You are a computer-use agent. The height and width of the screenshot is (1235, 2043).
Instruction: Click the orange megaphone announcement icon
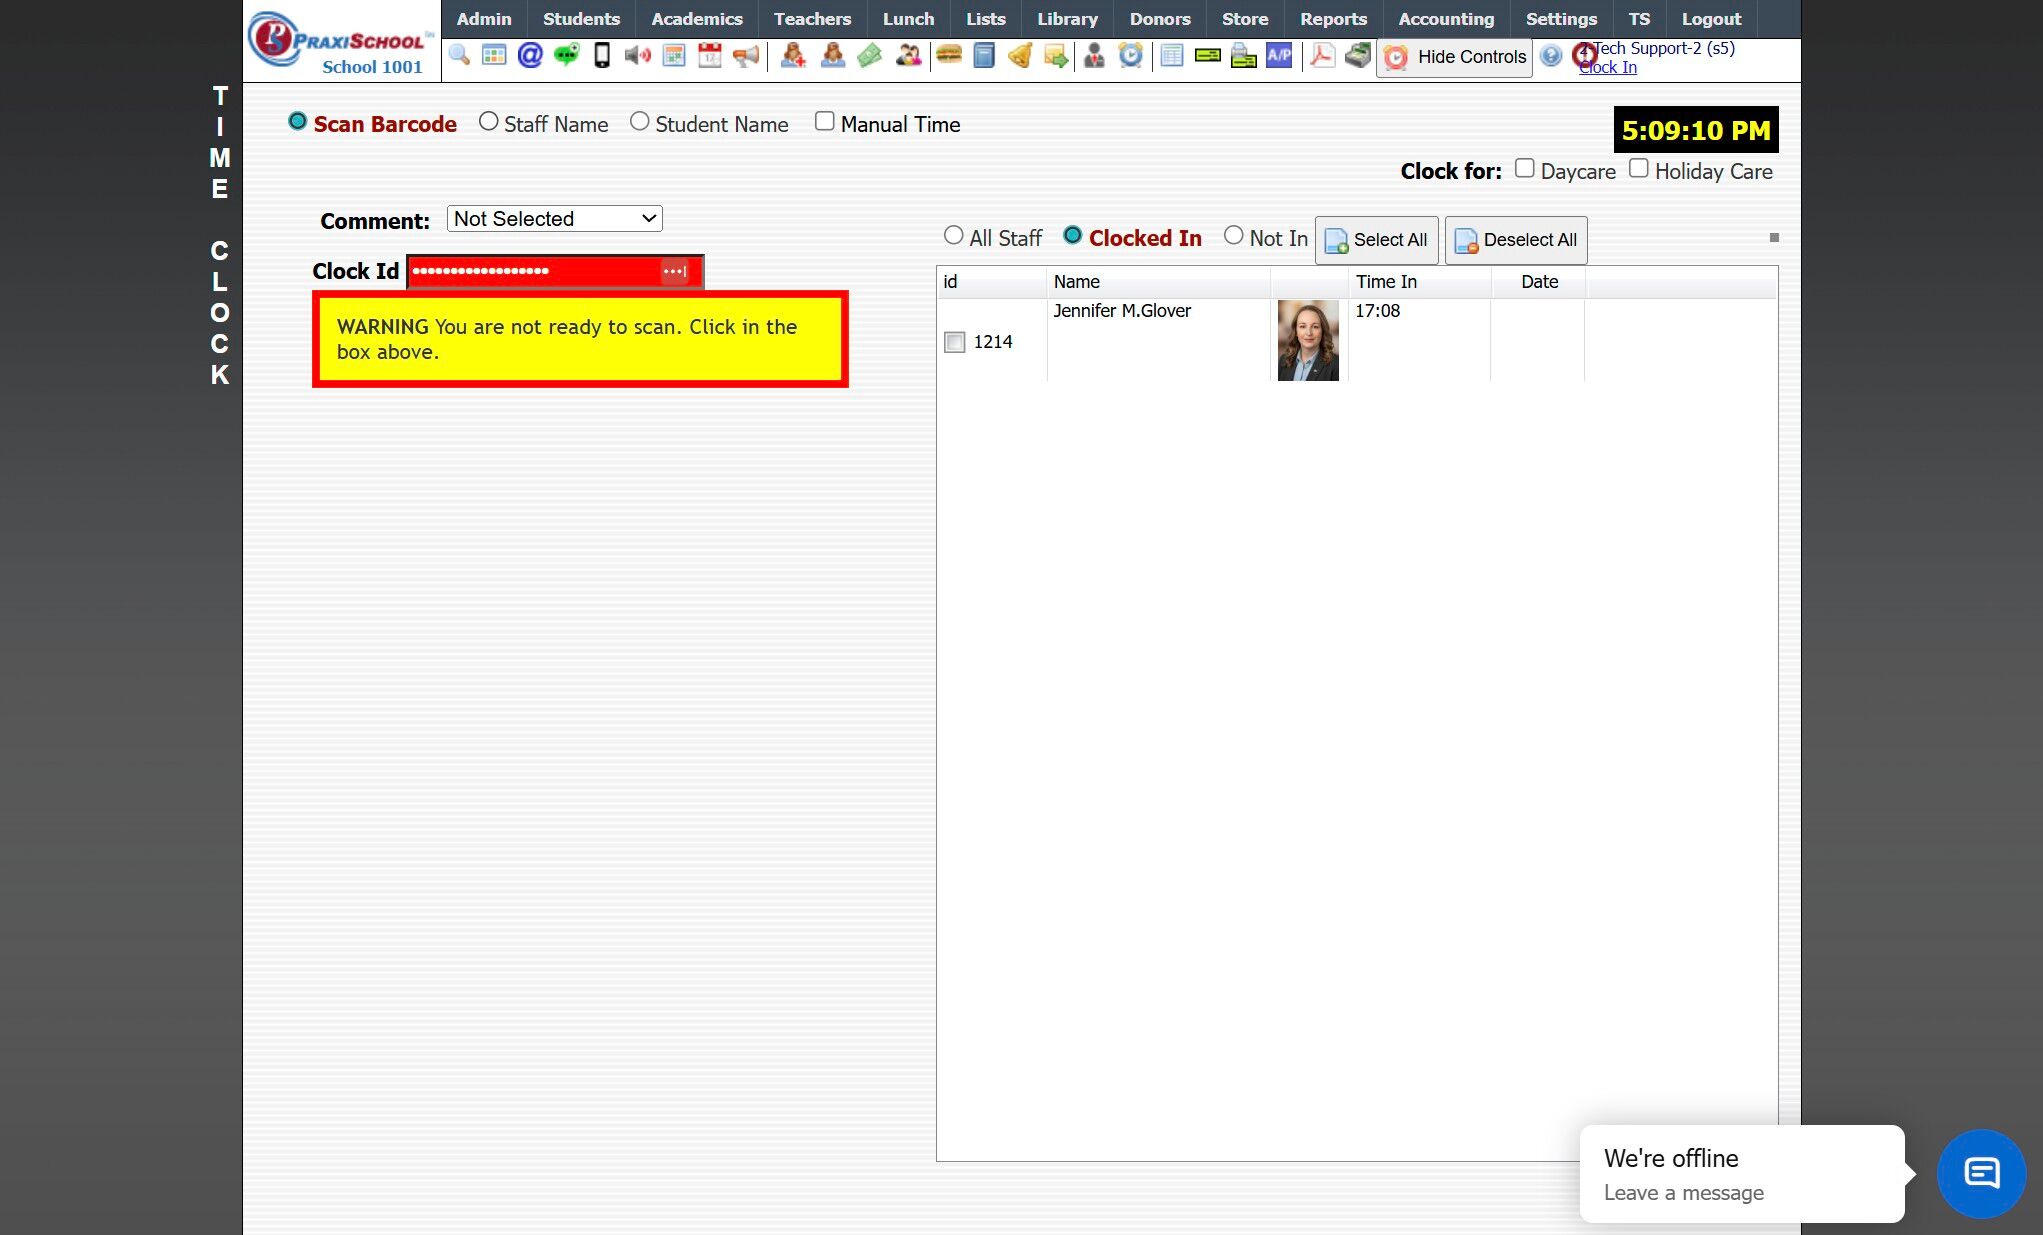(746, 55)
